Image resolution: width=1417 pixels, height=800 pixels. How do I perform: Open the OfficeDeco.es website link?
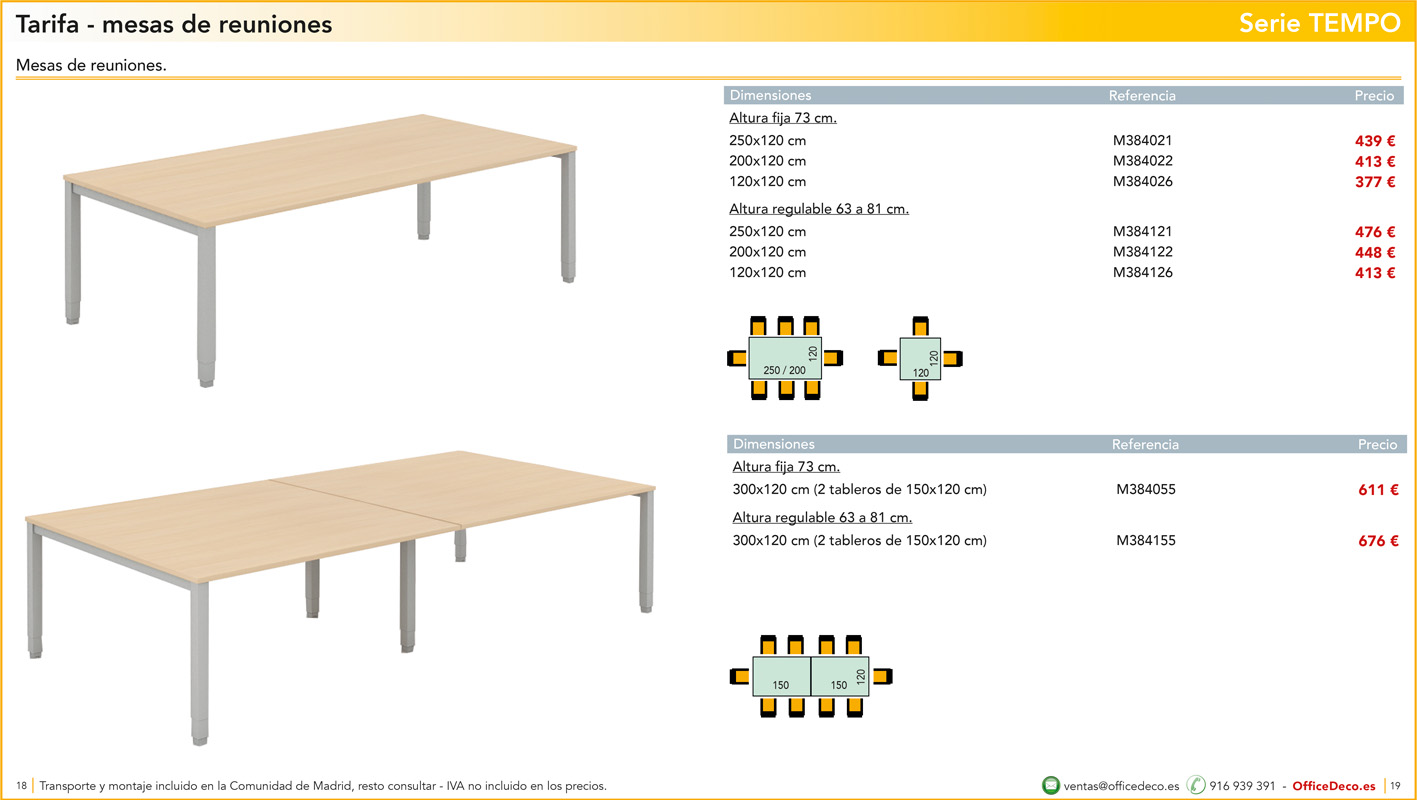[x=1334, y=786]
